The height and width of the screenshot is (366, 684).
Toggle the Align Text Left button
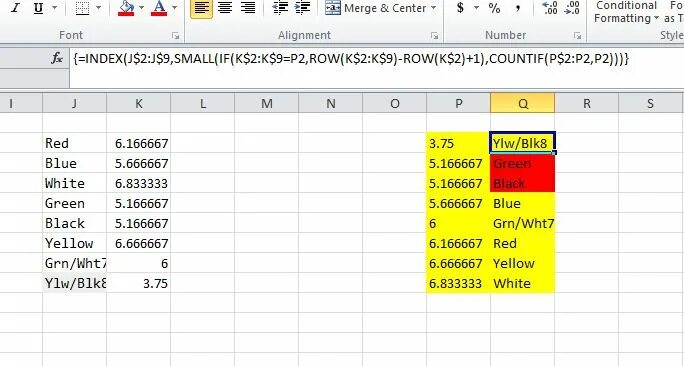pyautogui.click(x=201, y=8)
